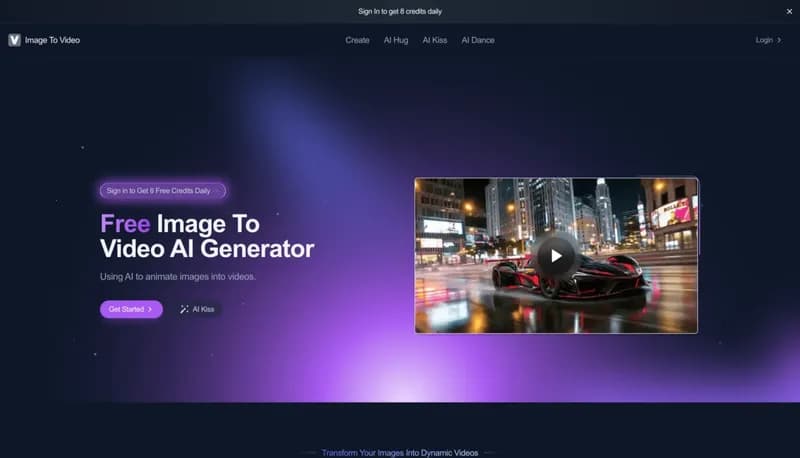Click 'Sign in to get 8 credits daily' banner text

(x=400, y=11)
